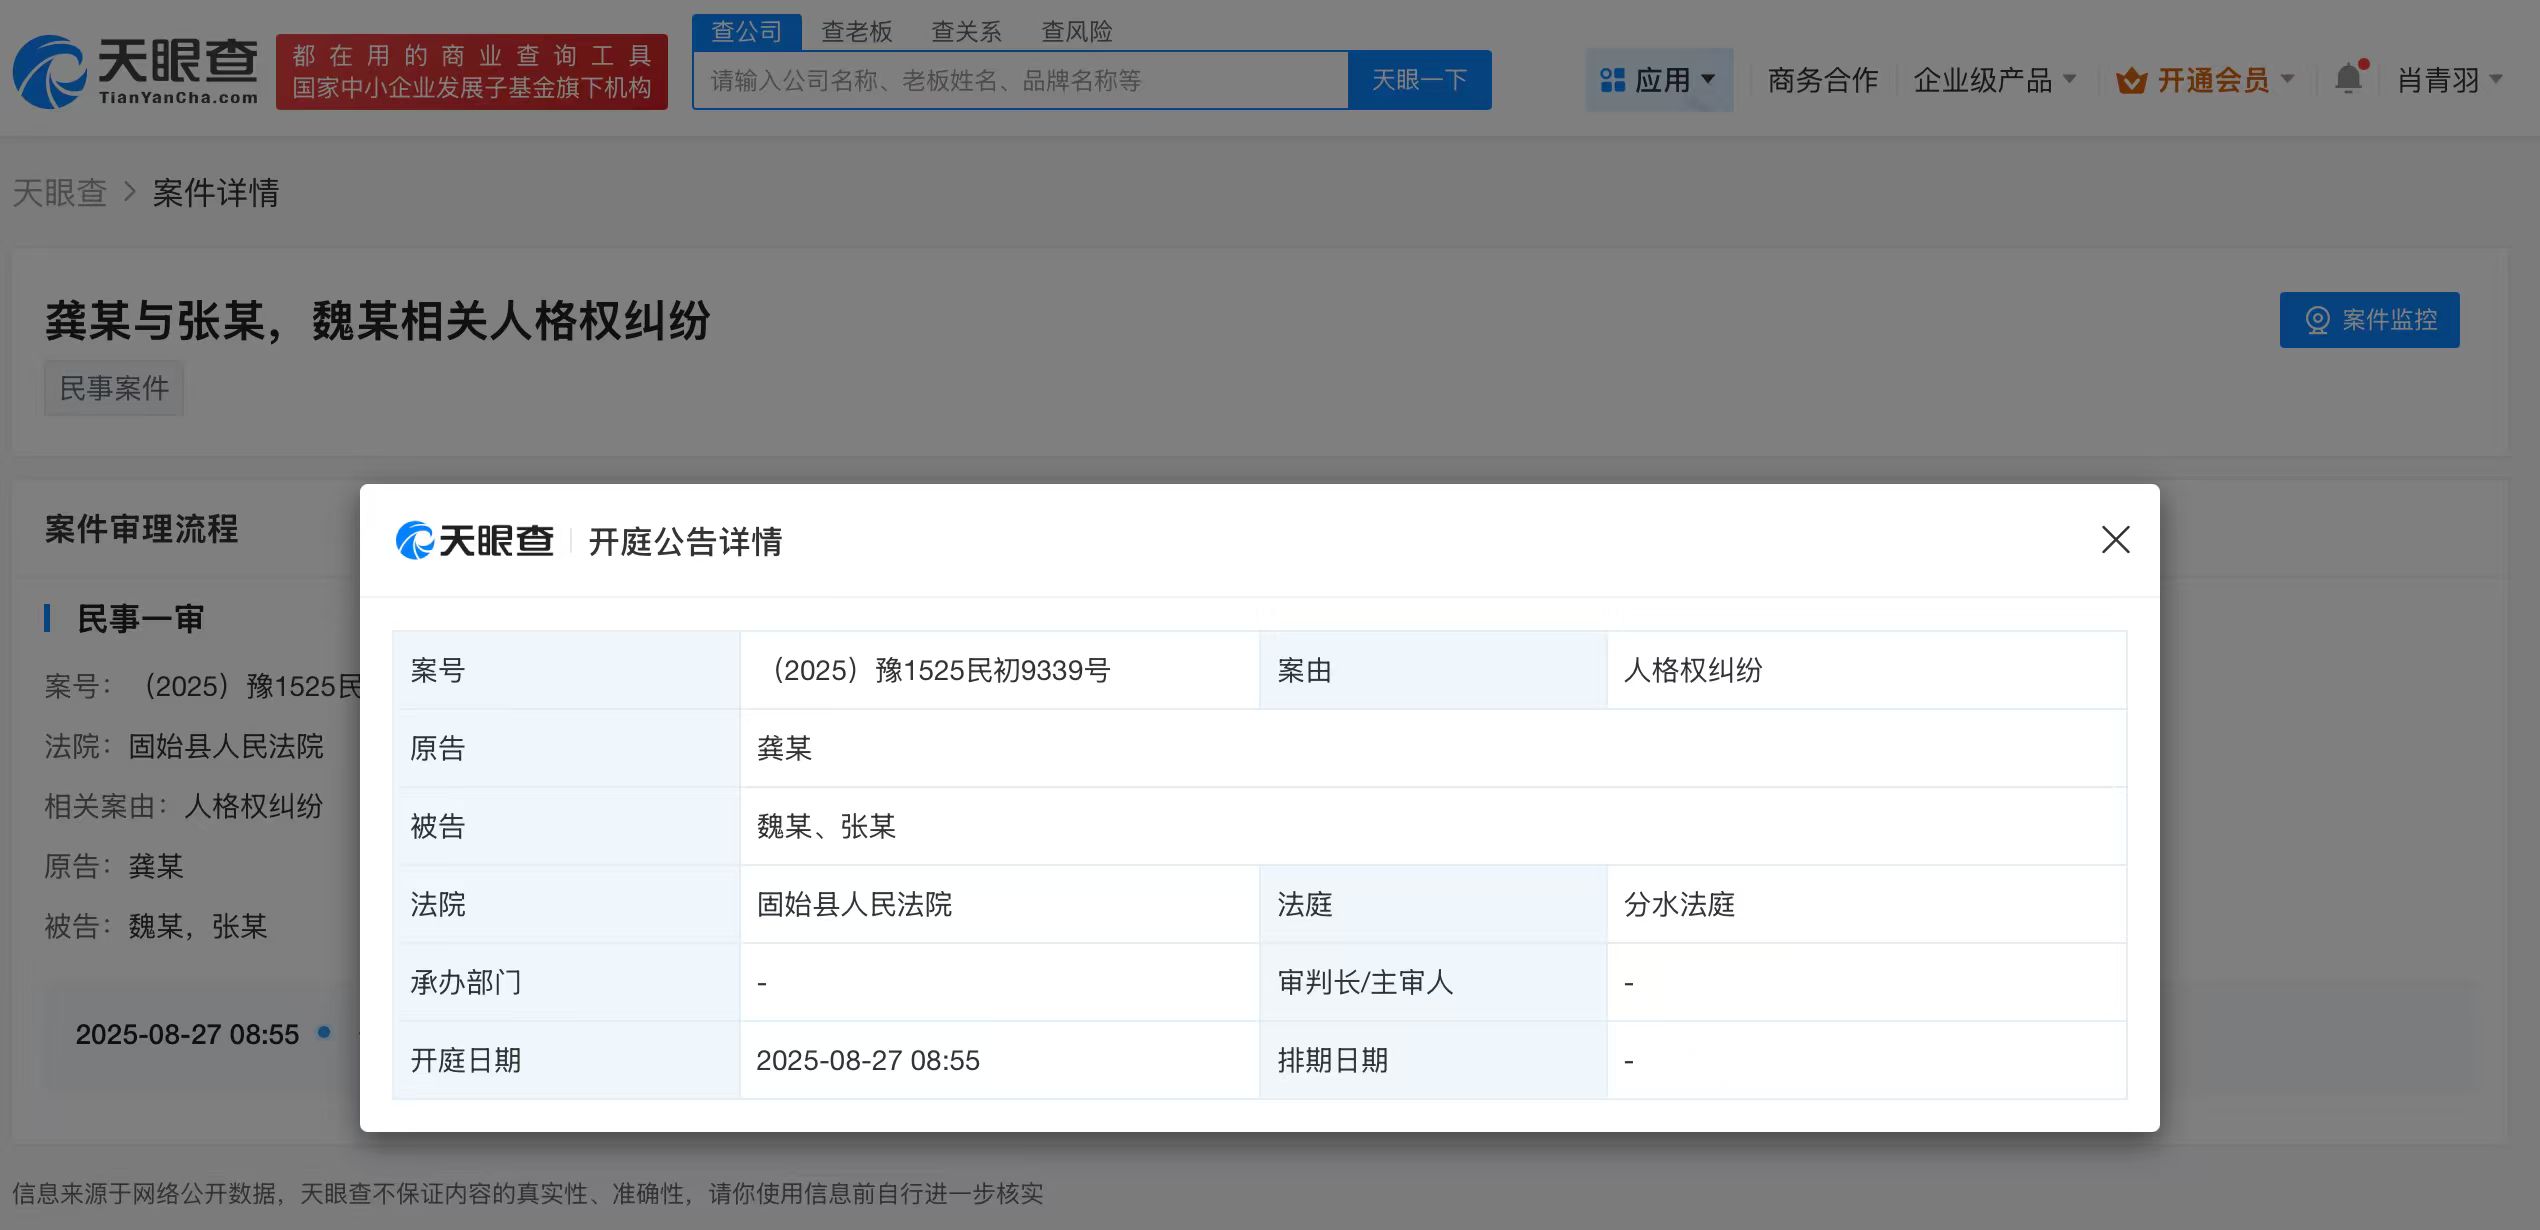The image size is (2540, 1230).
Task: Close the 开庭公告详情 modal
Action: coord(2116,541)
